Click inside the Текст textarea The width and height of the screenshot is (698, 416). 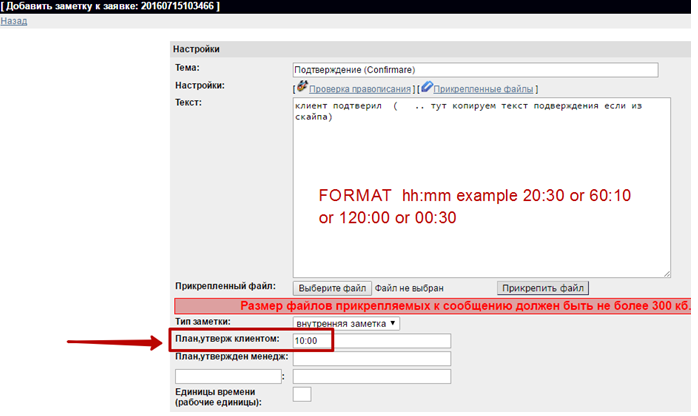click(x=482, y=187)
